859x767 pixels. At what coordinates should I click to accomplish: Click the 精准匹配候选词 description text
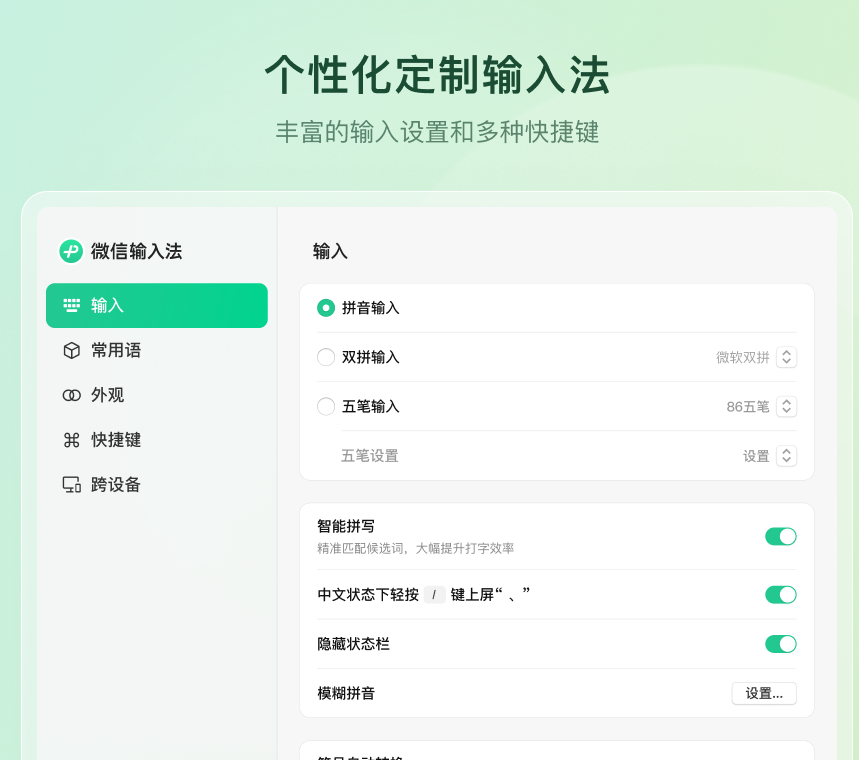click(x=415, y=548)
